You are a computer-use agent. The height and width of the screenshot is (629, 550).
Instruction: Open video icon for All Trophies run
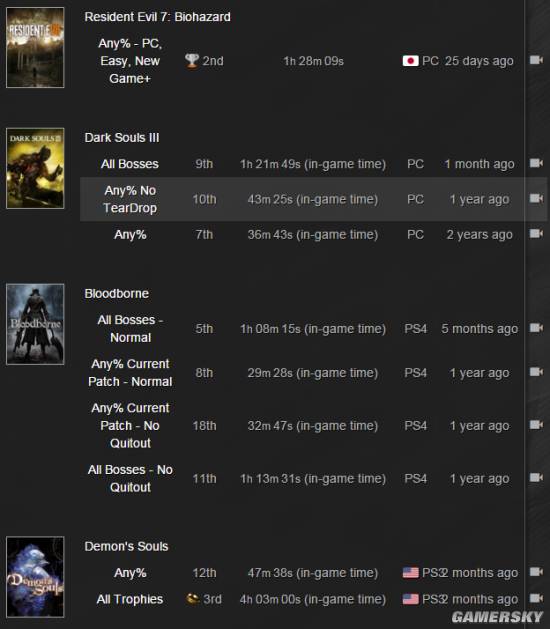point(536,599)
